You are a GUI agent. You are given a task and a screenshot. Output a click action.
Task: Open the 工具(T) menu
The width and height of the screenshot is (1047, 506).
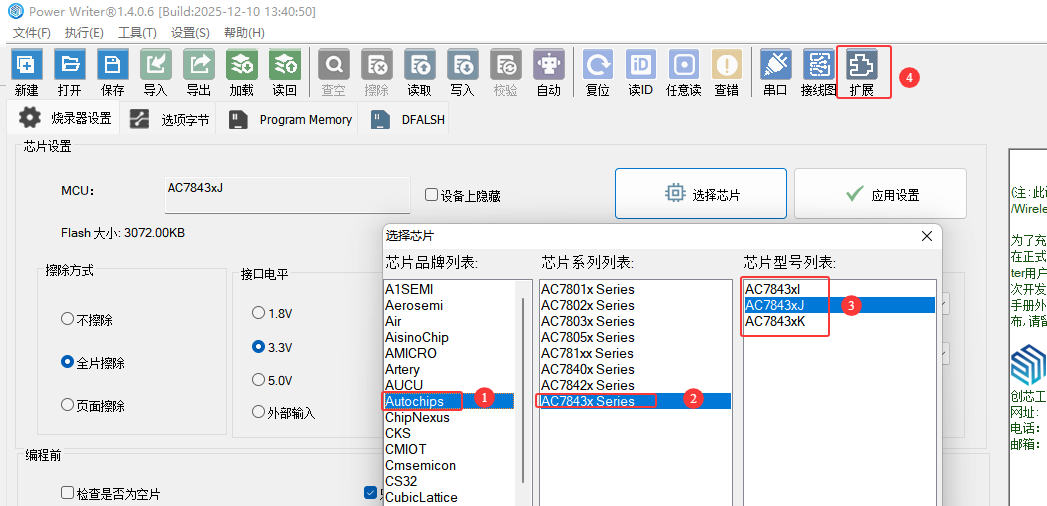(x=137, y=33)
